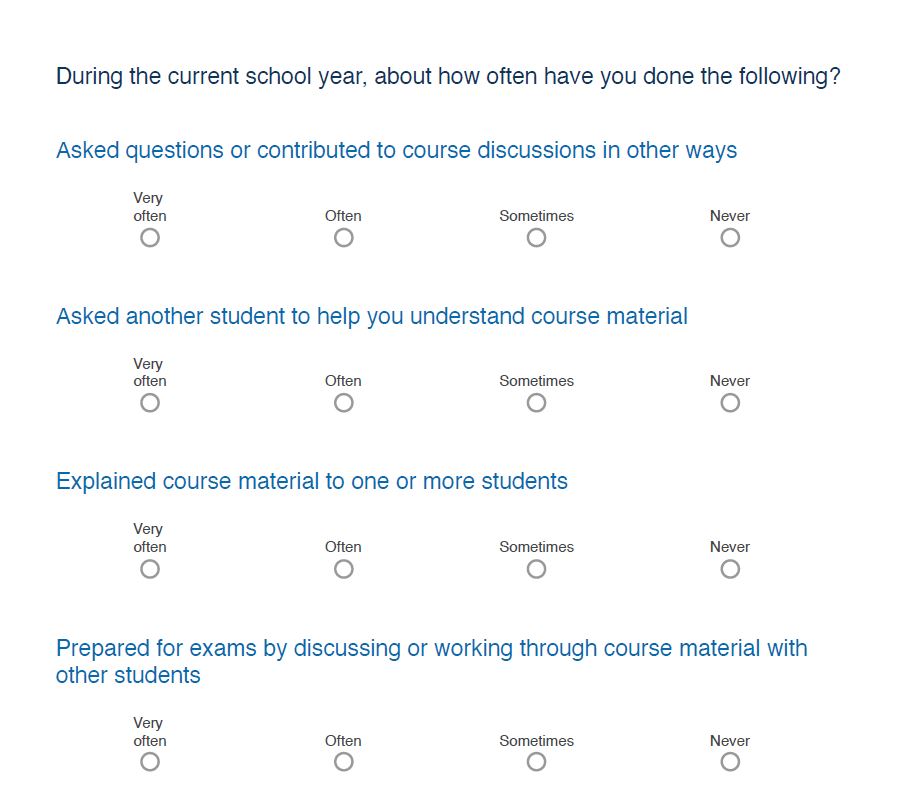The height and width of the screenshot is (812, 913).
Task: Pick "Never" for prepared for exams with students
Action: pos(730,762)
